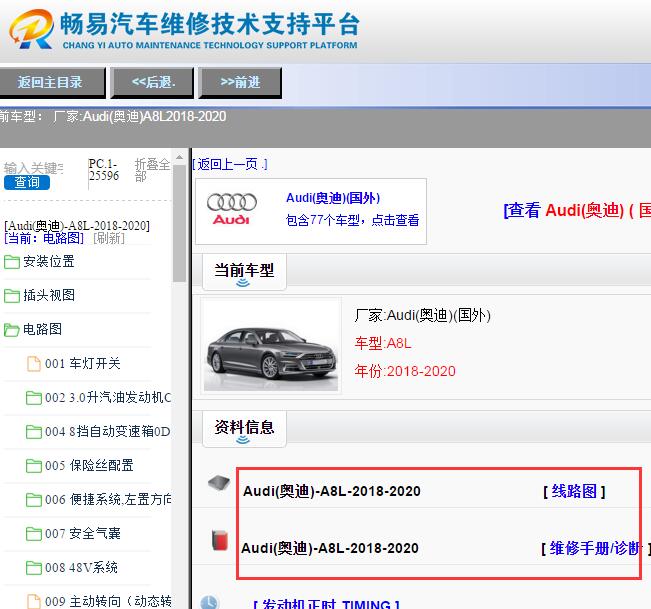The image size is (651, 609).
Task: Click the [返回上一页] link
Action: pyautogui.click(x=230, y=165)
